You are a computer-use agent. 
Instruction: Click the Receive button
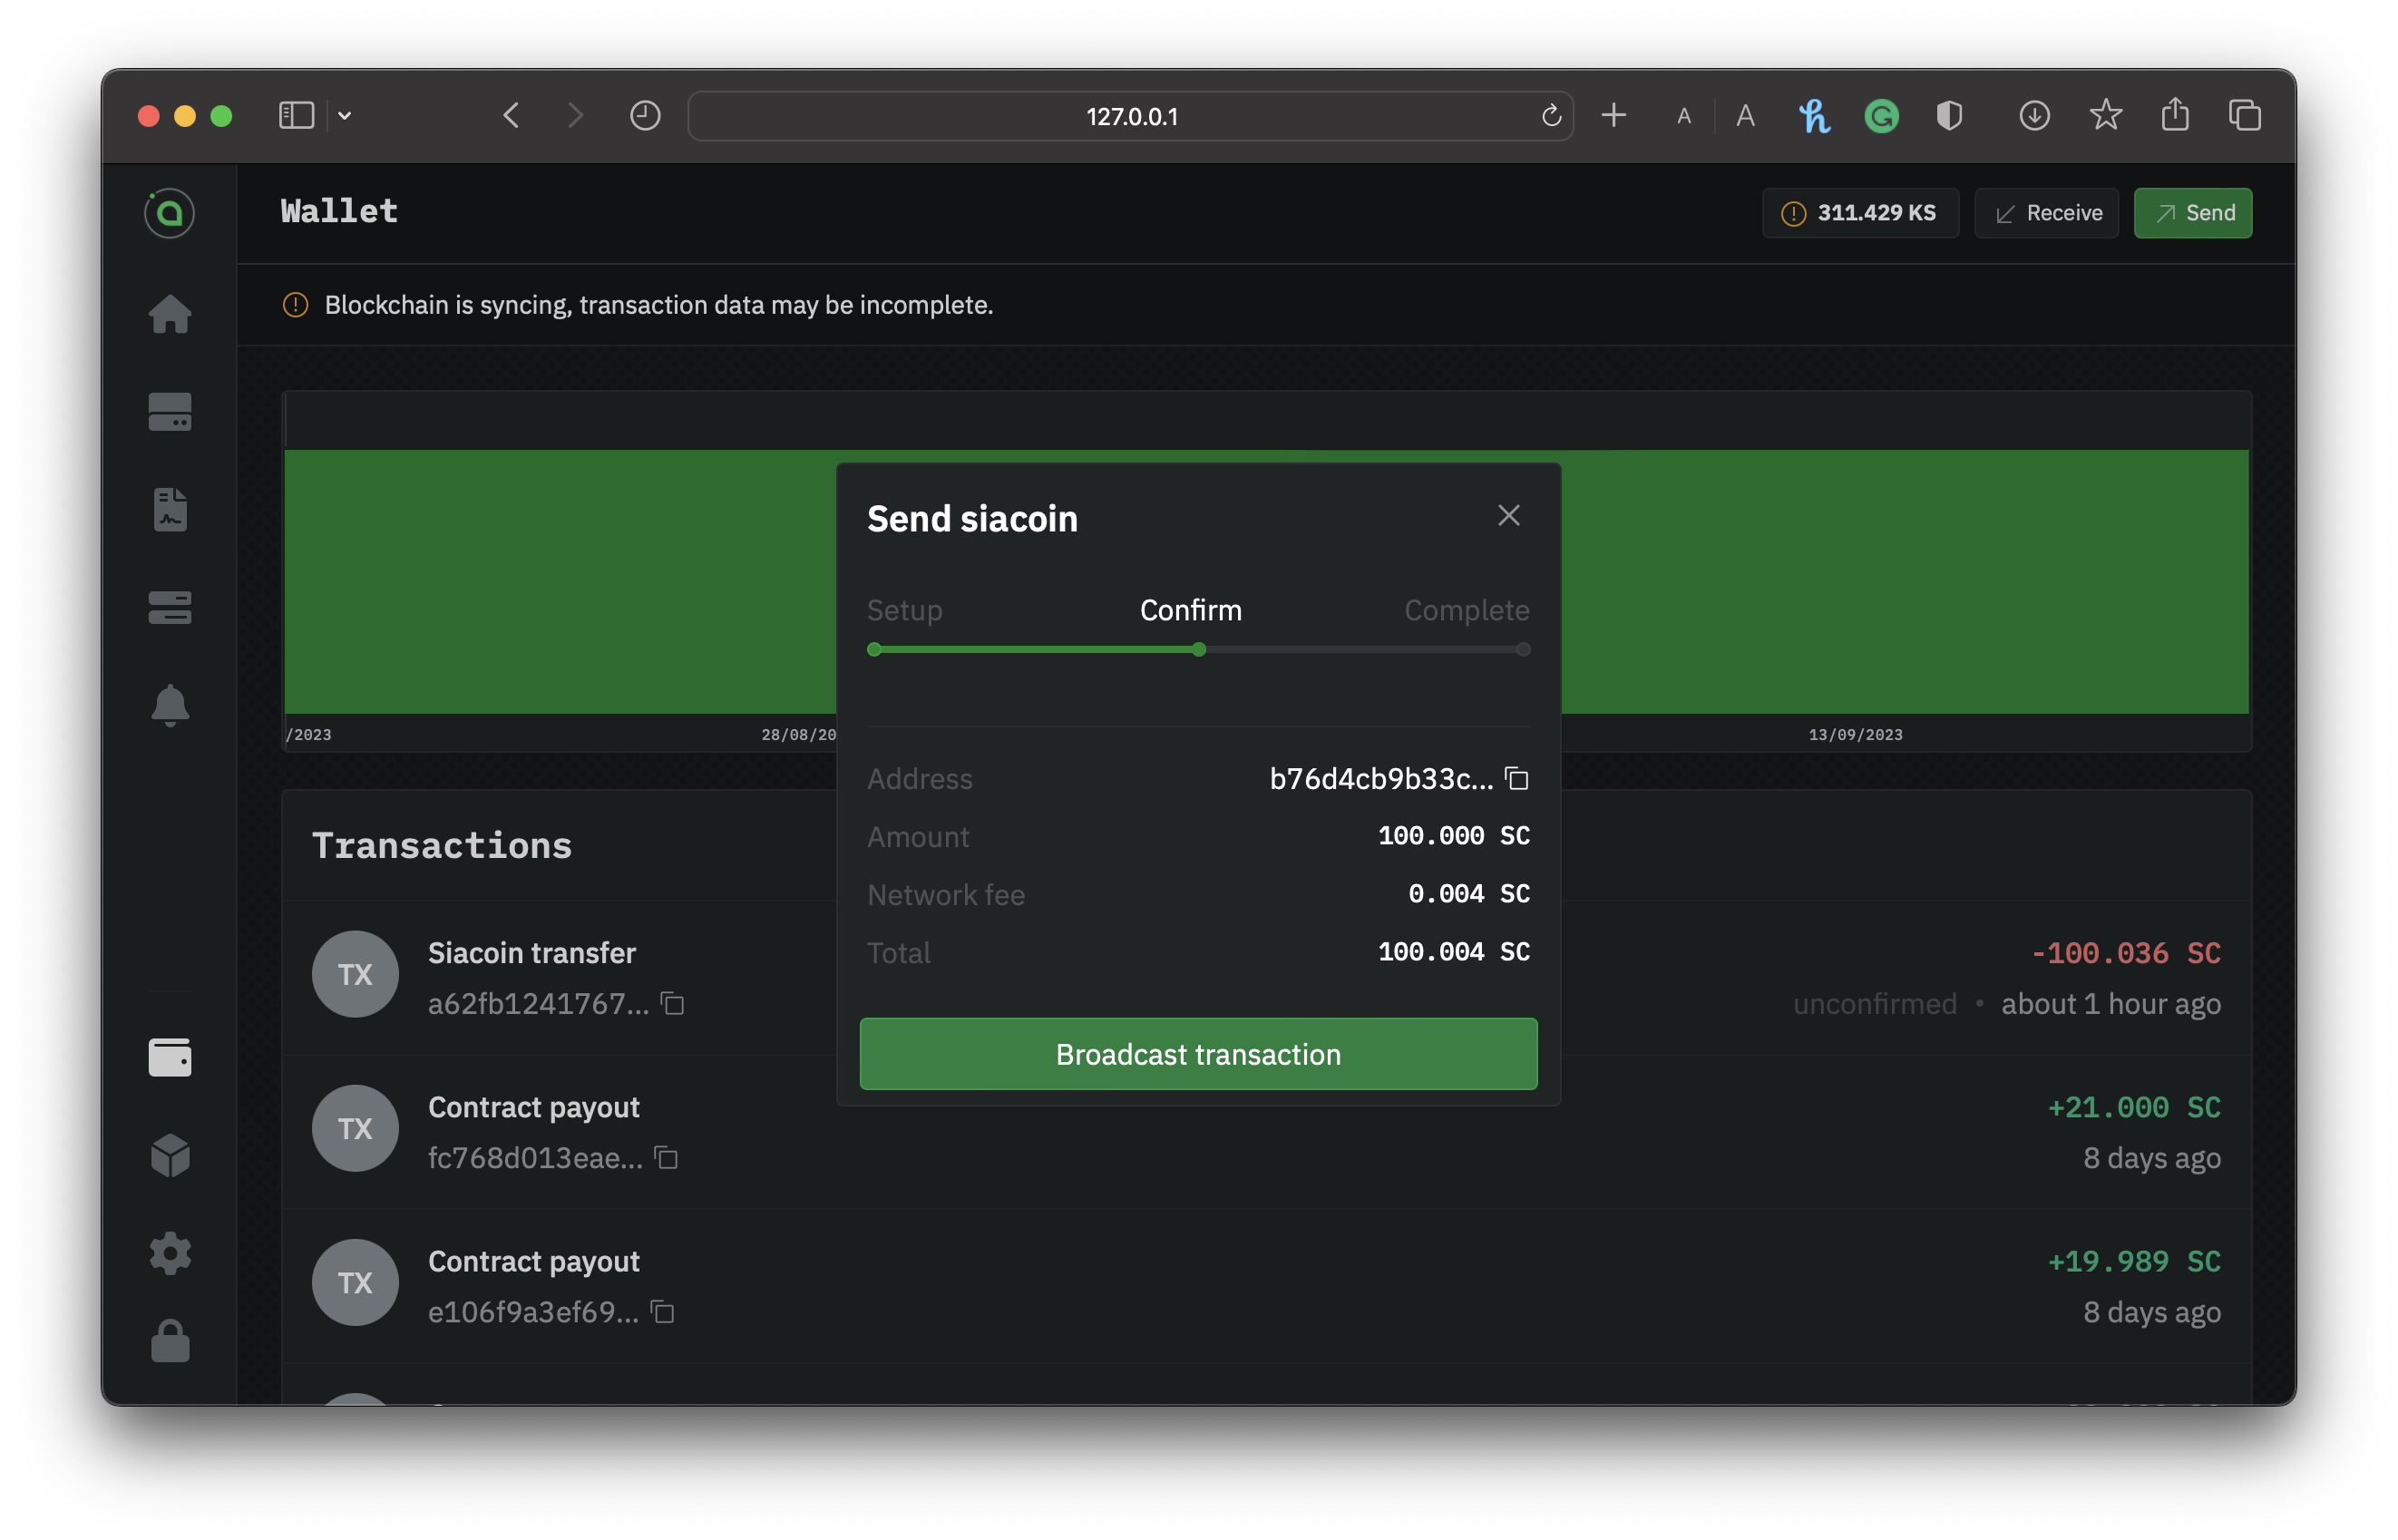[2046, 213]
